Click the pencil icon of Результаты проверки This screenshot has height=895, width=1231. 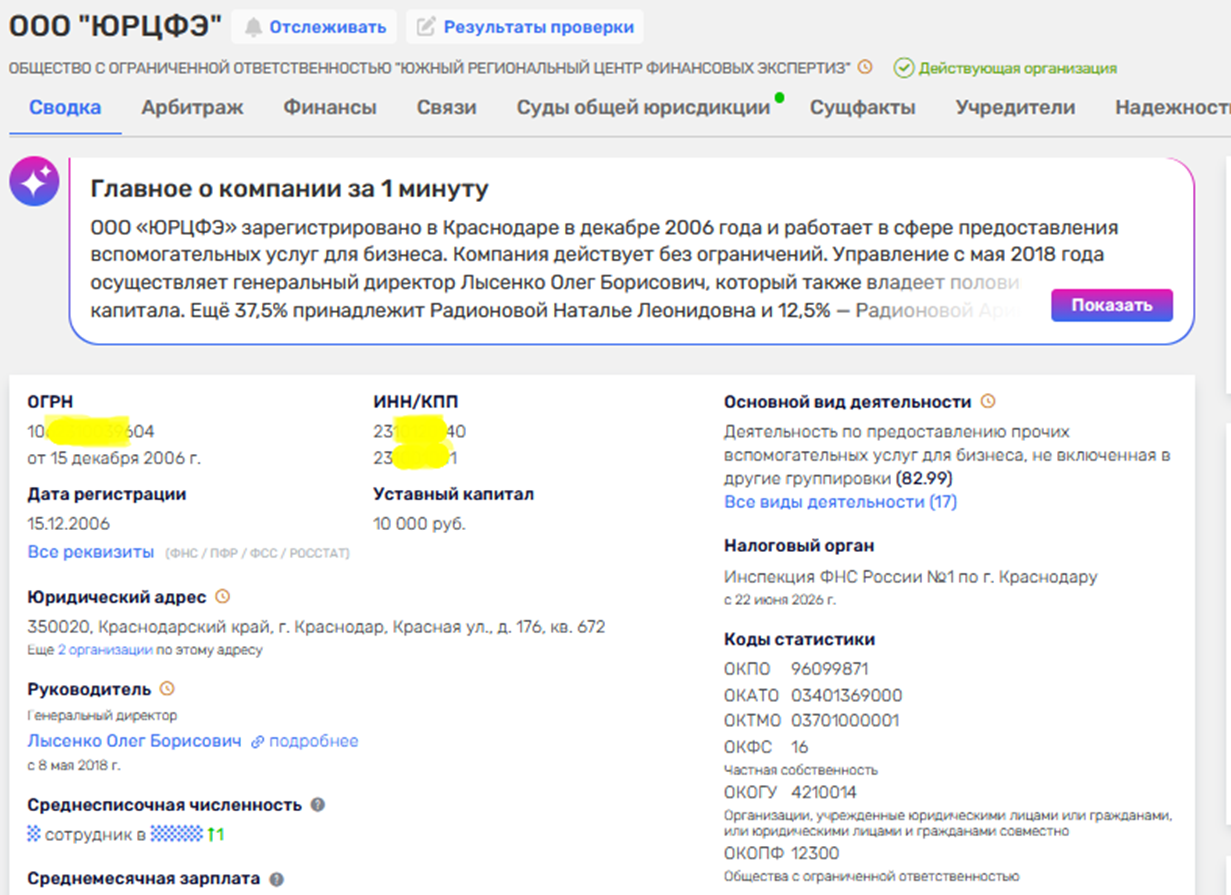427,27
